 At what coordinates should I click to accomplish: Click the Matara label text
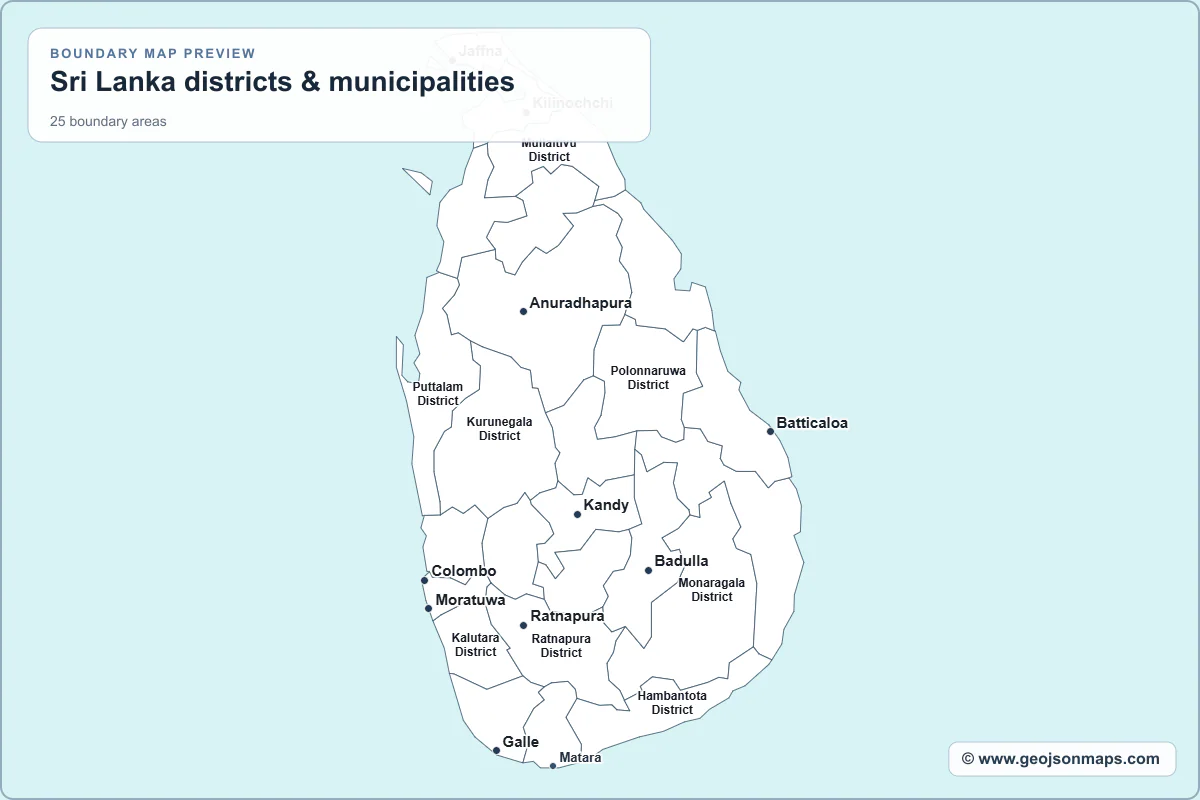coord(581,758)
